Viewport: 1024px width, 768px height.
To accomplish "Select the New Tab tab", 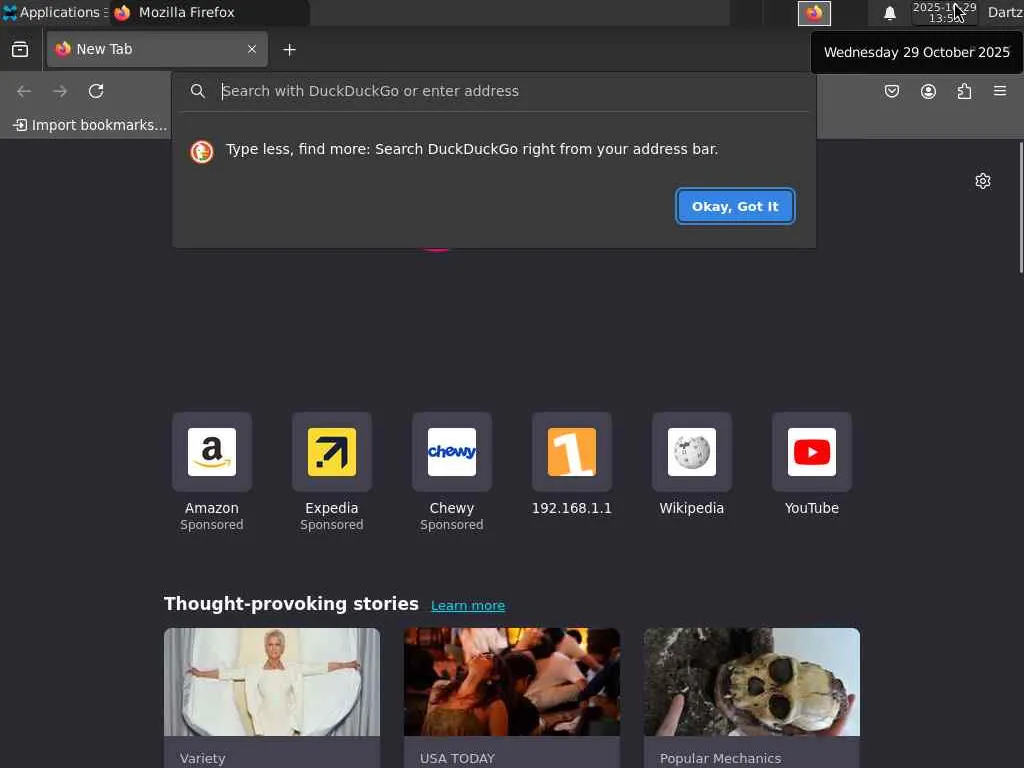I will pos(157,49).
